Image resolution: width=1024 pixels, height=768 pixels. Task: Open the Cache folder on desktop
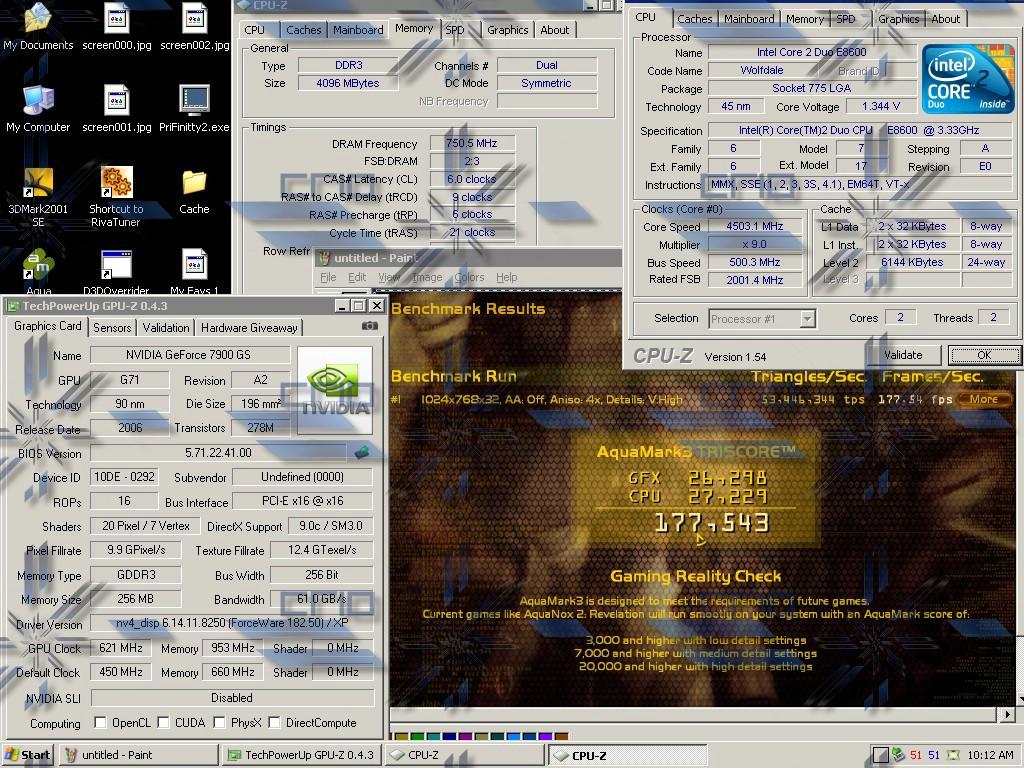pyautogui.click(x=195, y=192)
